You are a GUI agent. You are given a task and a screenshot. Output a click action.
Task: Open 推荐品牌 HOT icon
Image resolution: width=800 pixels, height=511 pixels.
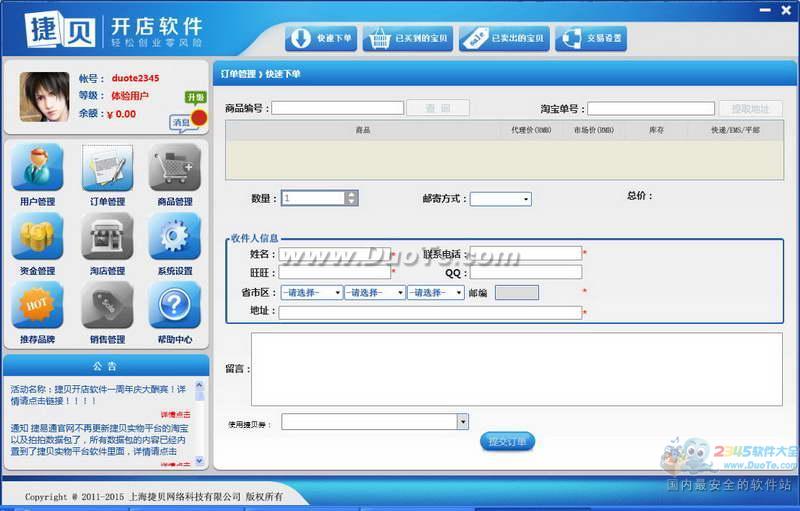coord(37,305)
